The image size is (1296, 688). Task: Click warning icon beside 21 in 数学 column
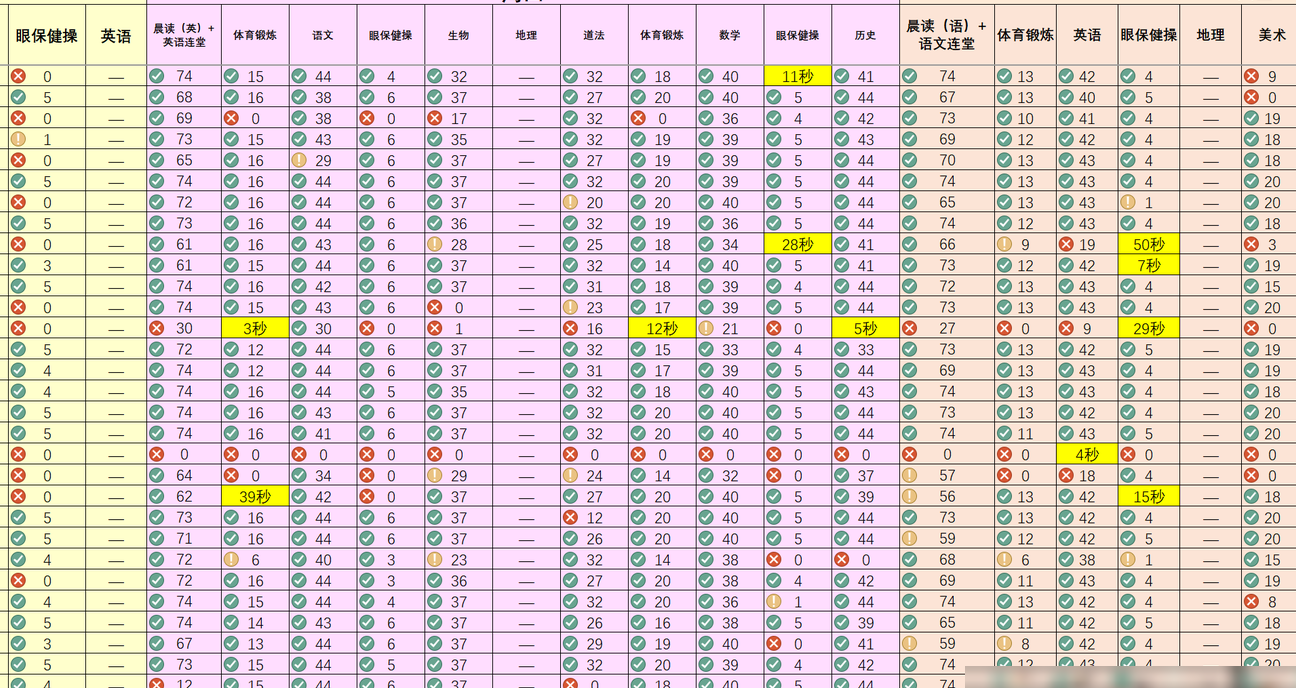pyautogui.click(x=706, y=328)
